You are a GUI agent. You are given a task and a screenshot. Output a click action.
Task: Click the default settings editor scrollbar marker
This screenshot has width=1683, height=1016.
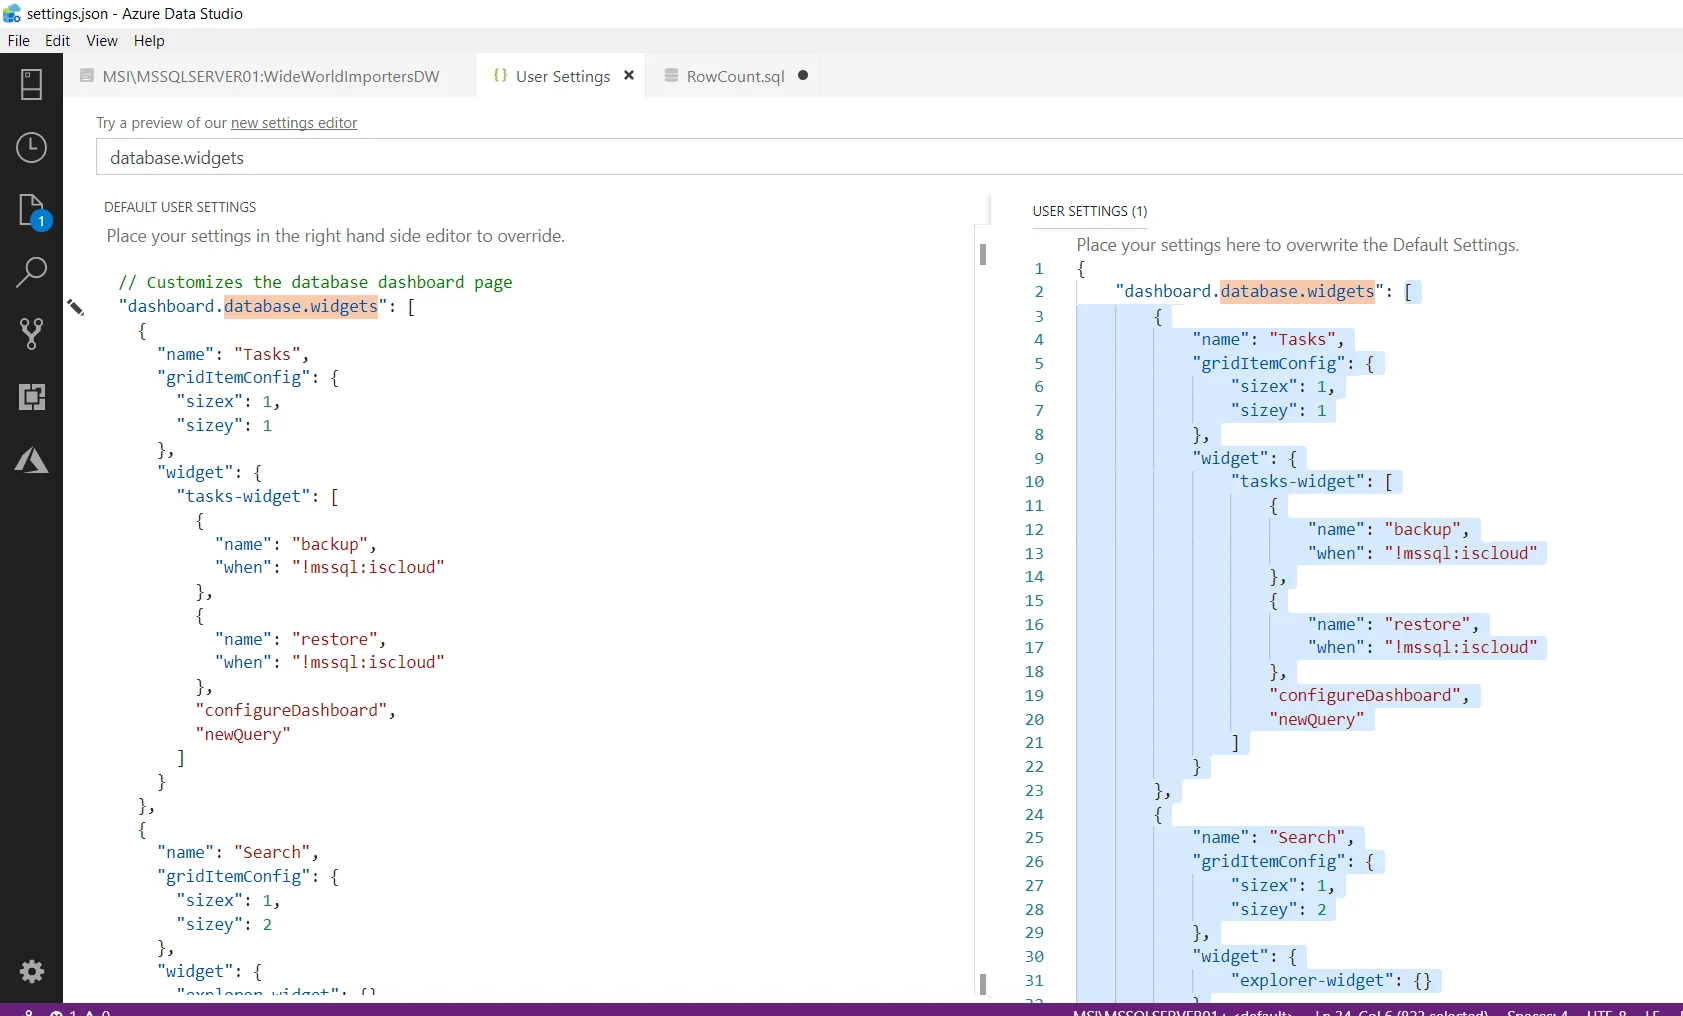coord(983,254)
